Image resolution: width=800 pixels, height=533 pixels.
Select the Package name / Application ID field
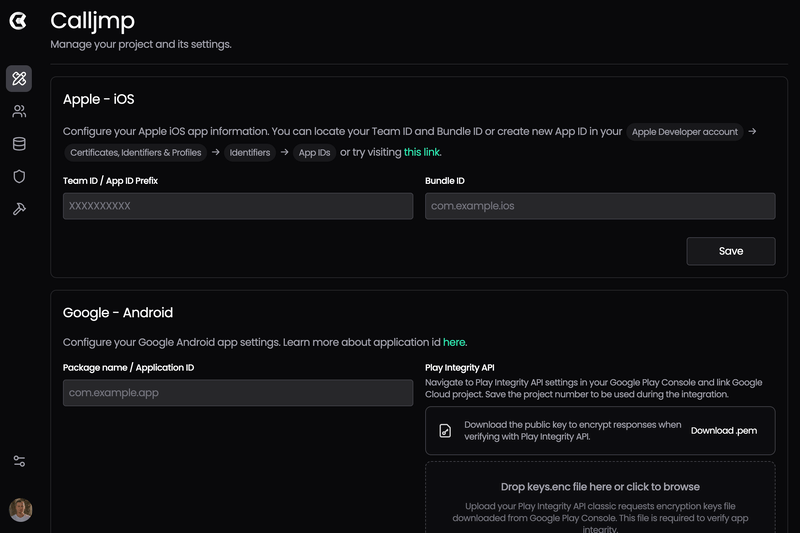(x=238, y=393)
